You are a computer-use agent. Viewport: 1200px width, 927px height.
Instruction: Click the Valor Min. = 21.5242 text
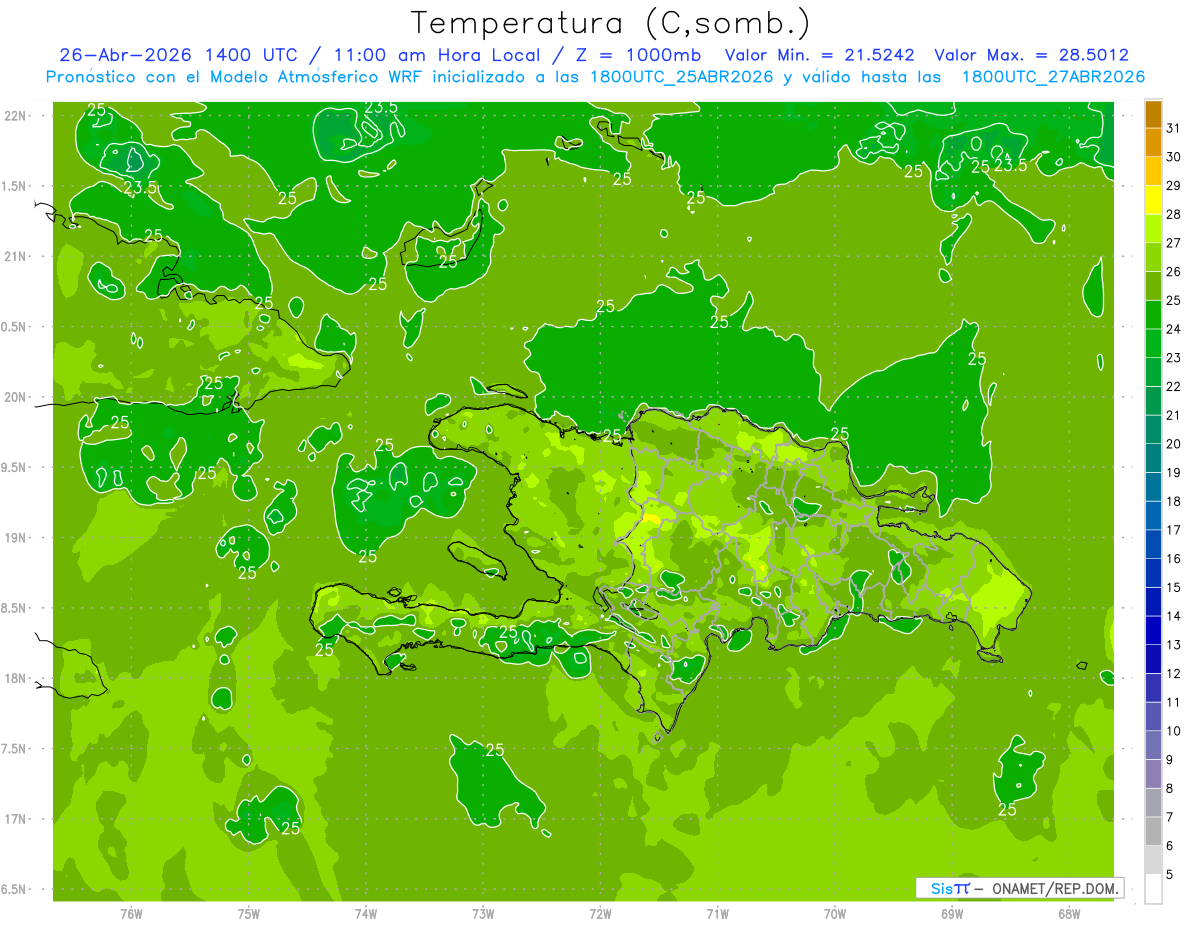tap(822, 55)
